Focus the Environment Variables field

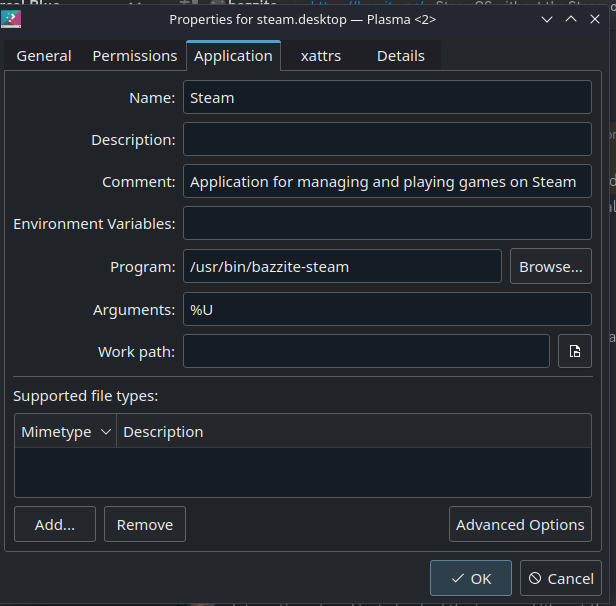387,224
